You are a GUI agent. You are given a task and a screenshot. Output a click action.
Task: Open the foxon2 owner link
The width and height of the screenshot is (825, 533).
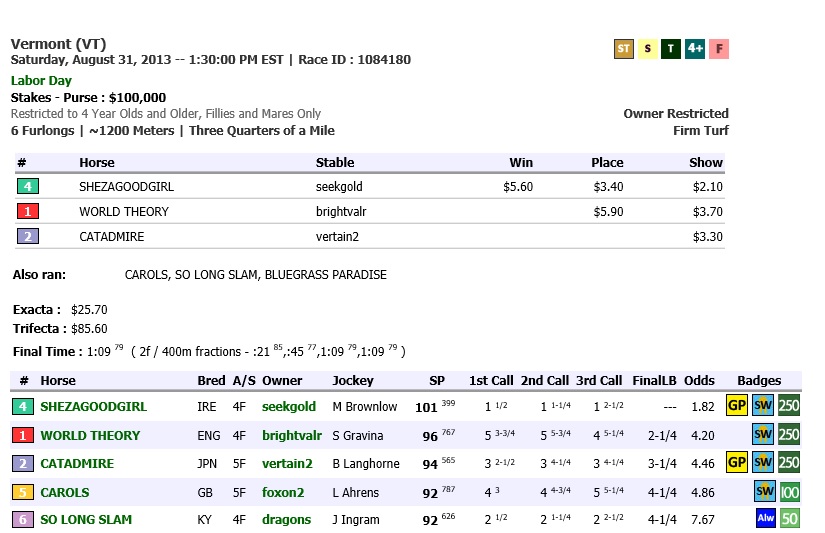coord(282,493)
